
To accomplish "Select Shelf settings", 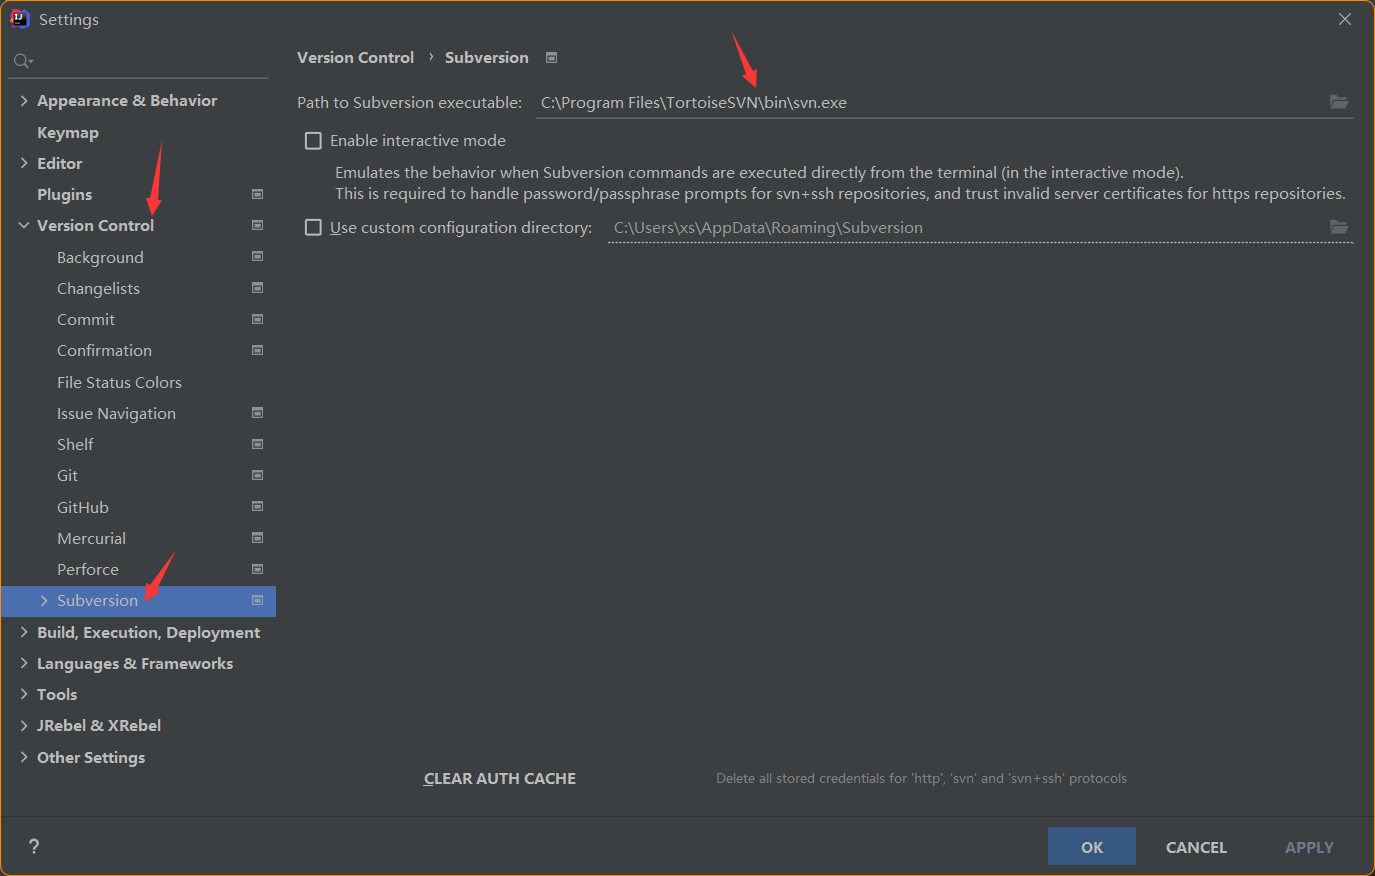I will [75, 444].
